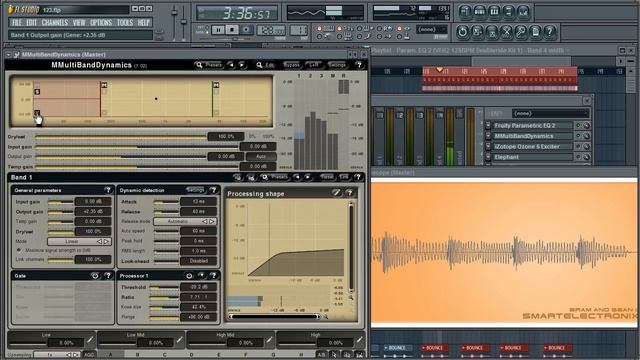Click the Release mode next arrow

[212, 221]
